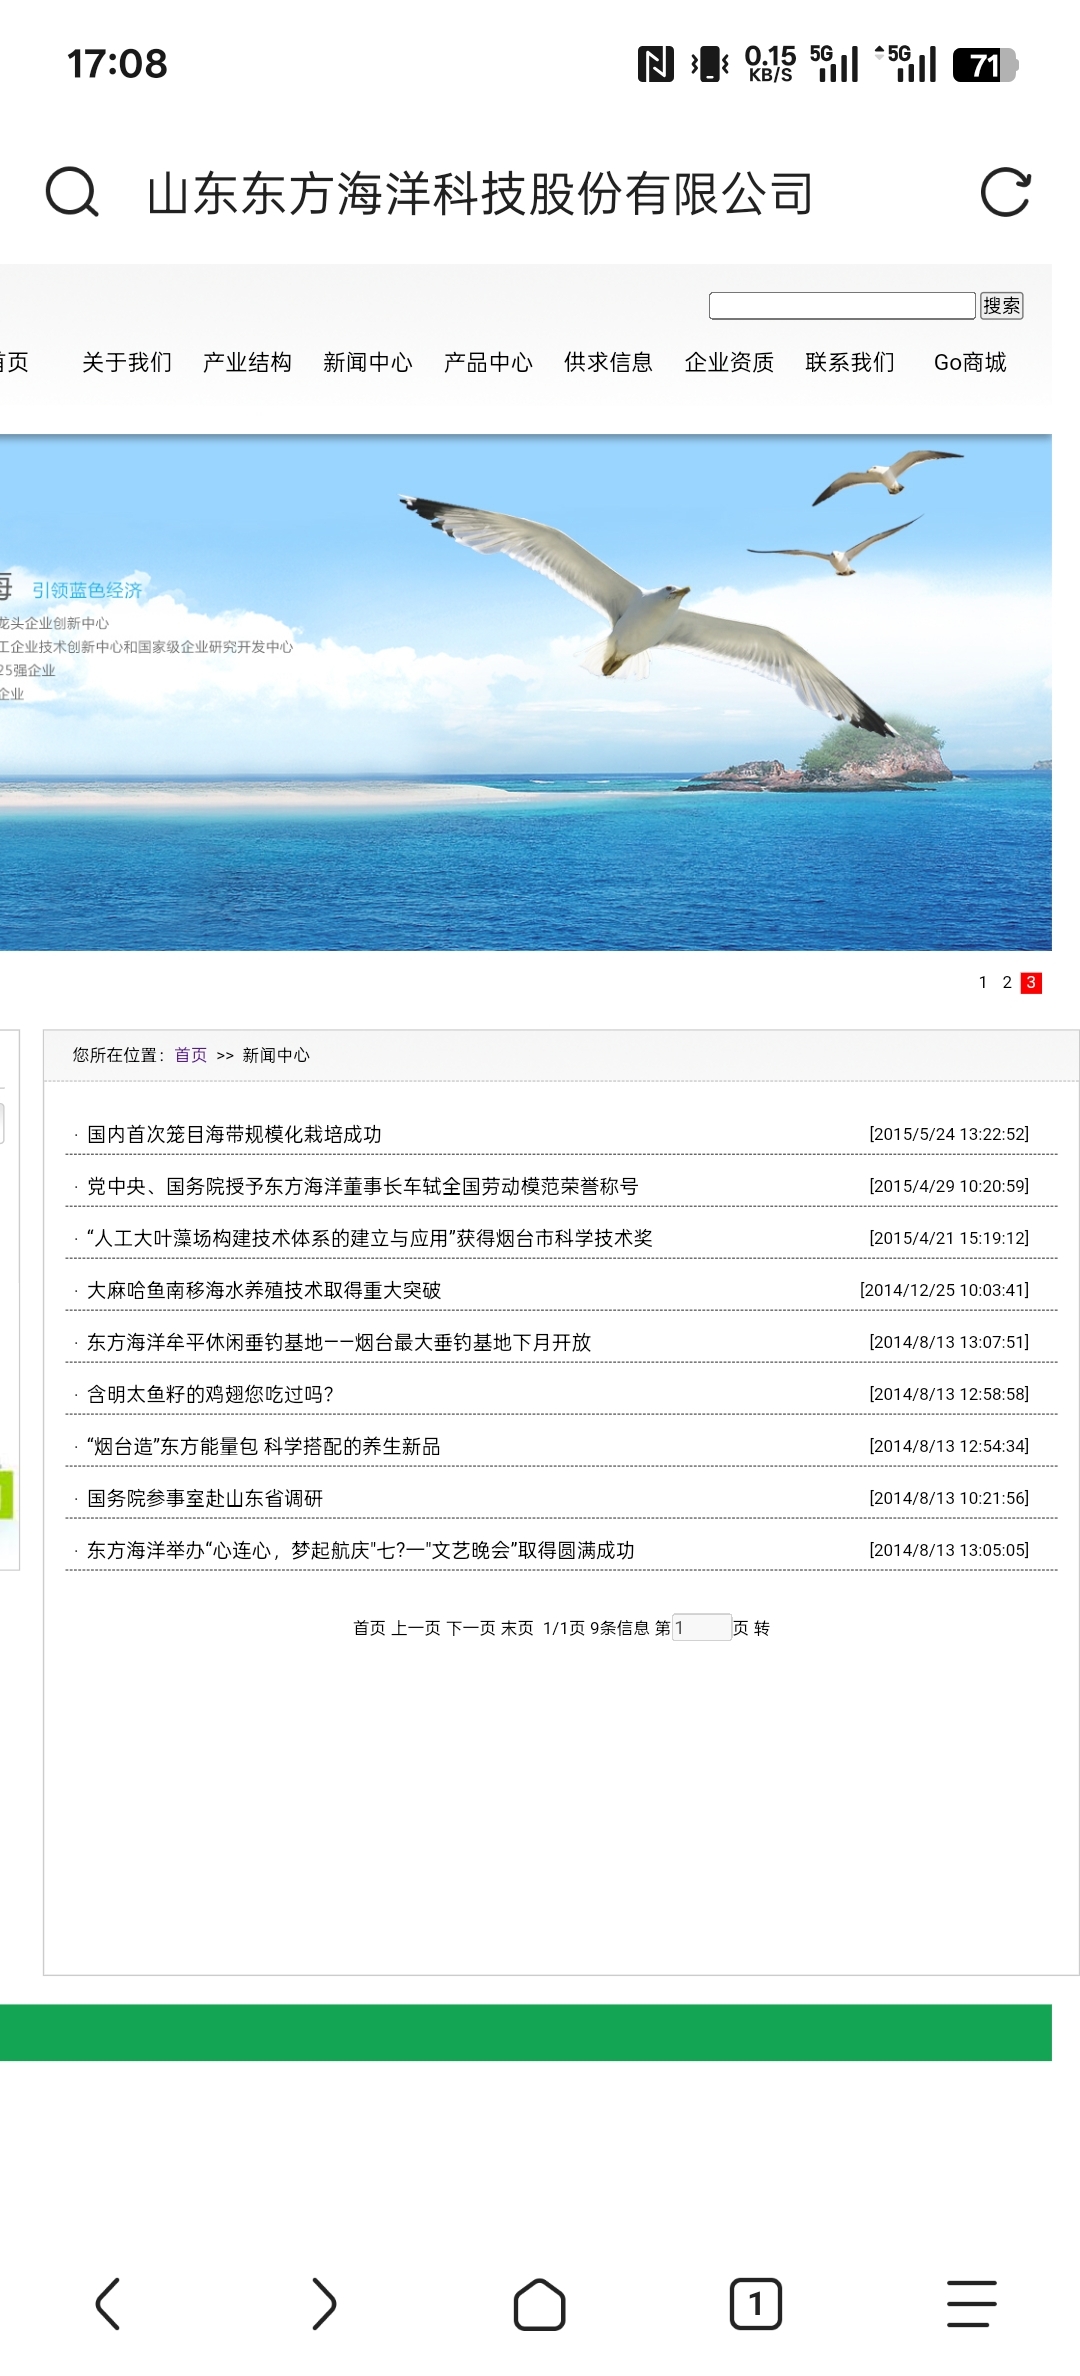Click the 转 jump button

point(762,1628)
